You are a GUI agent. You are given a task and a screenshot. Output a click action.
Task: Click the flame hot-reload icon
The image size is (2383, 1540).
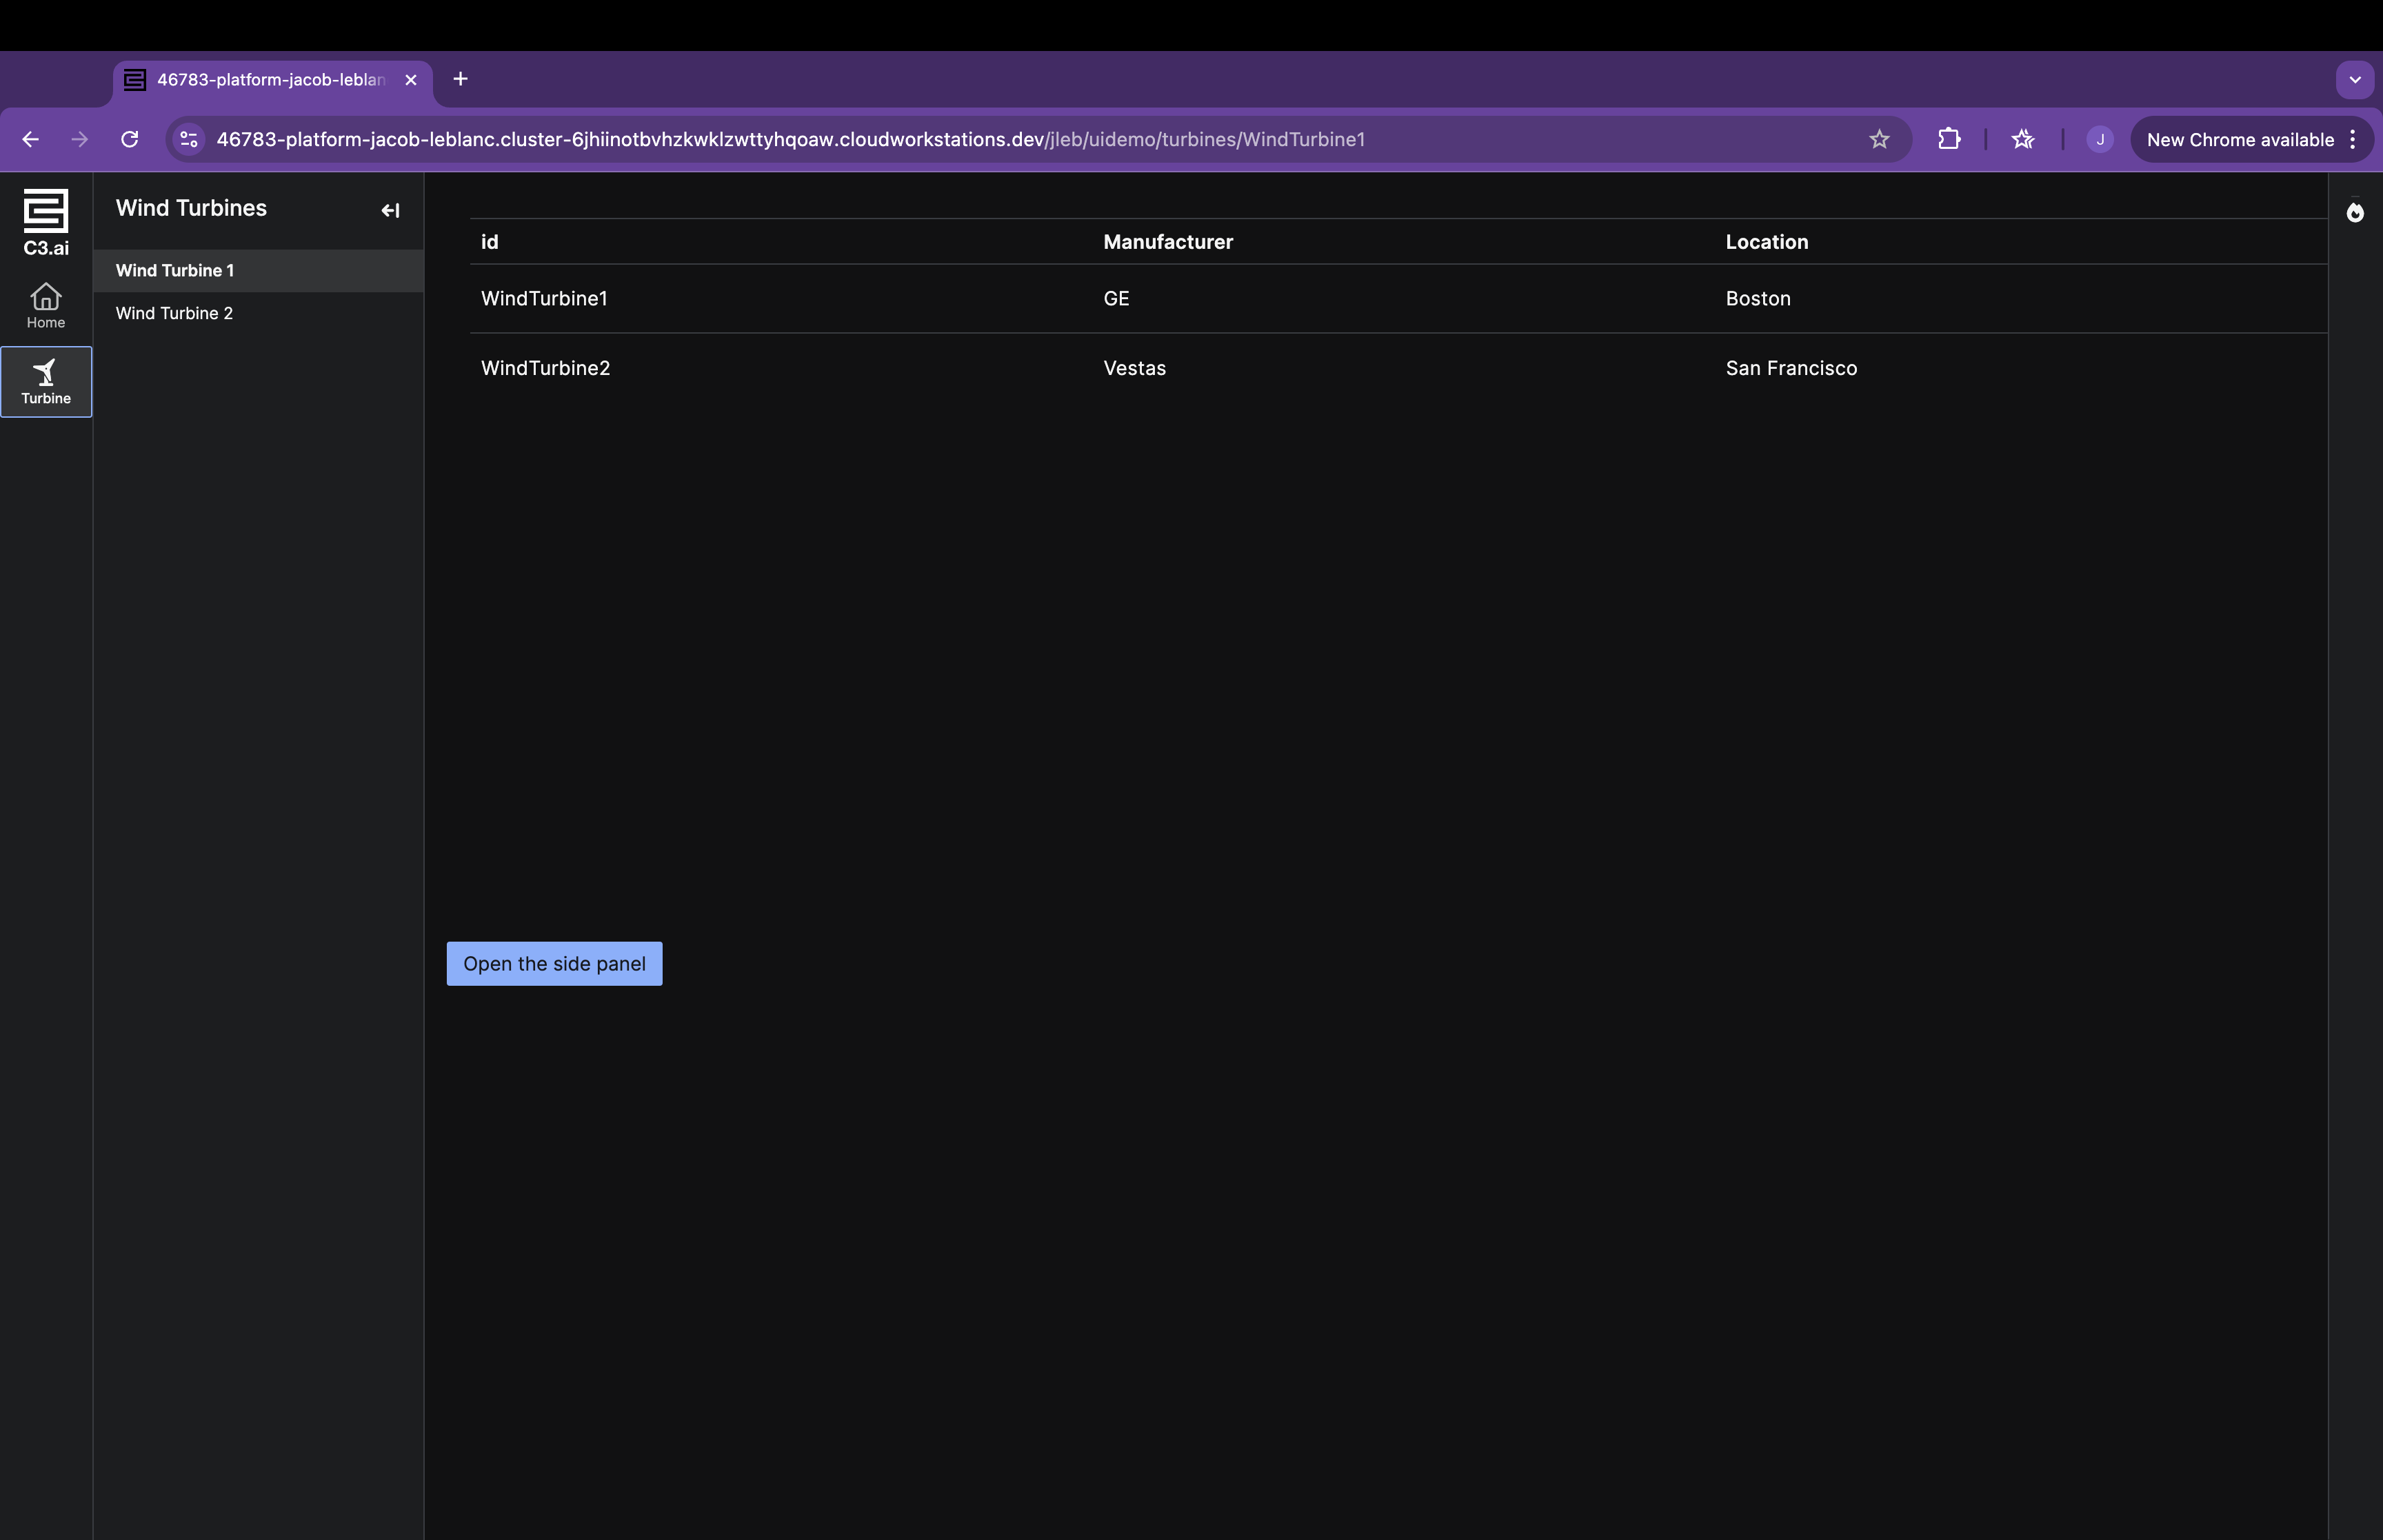click(2356, 212)
